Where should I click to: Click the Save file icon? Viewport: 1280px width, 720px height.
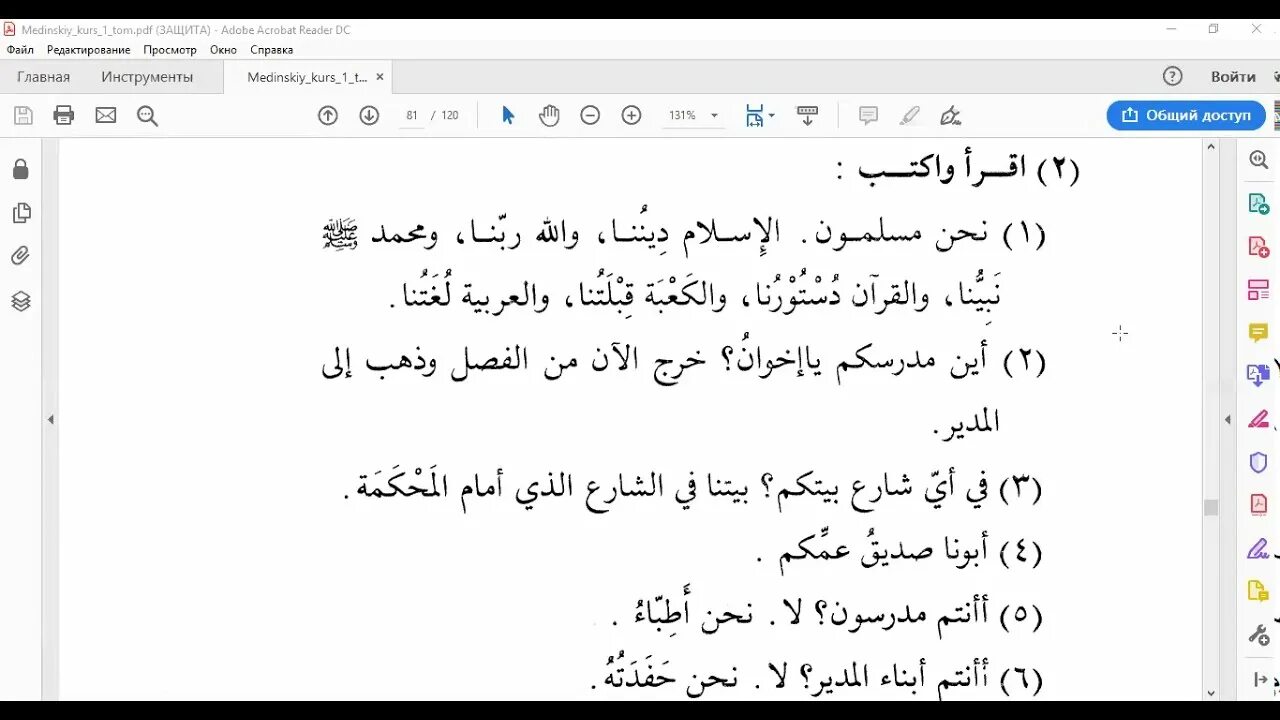[23, 116]
